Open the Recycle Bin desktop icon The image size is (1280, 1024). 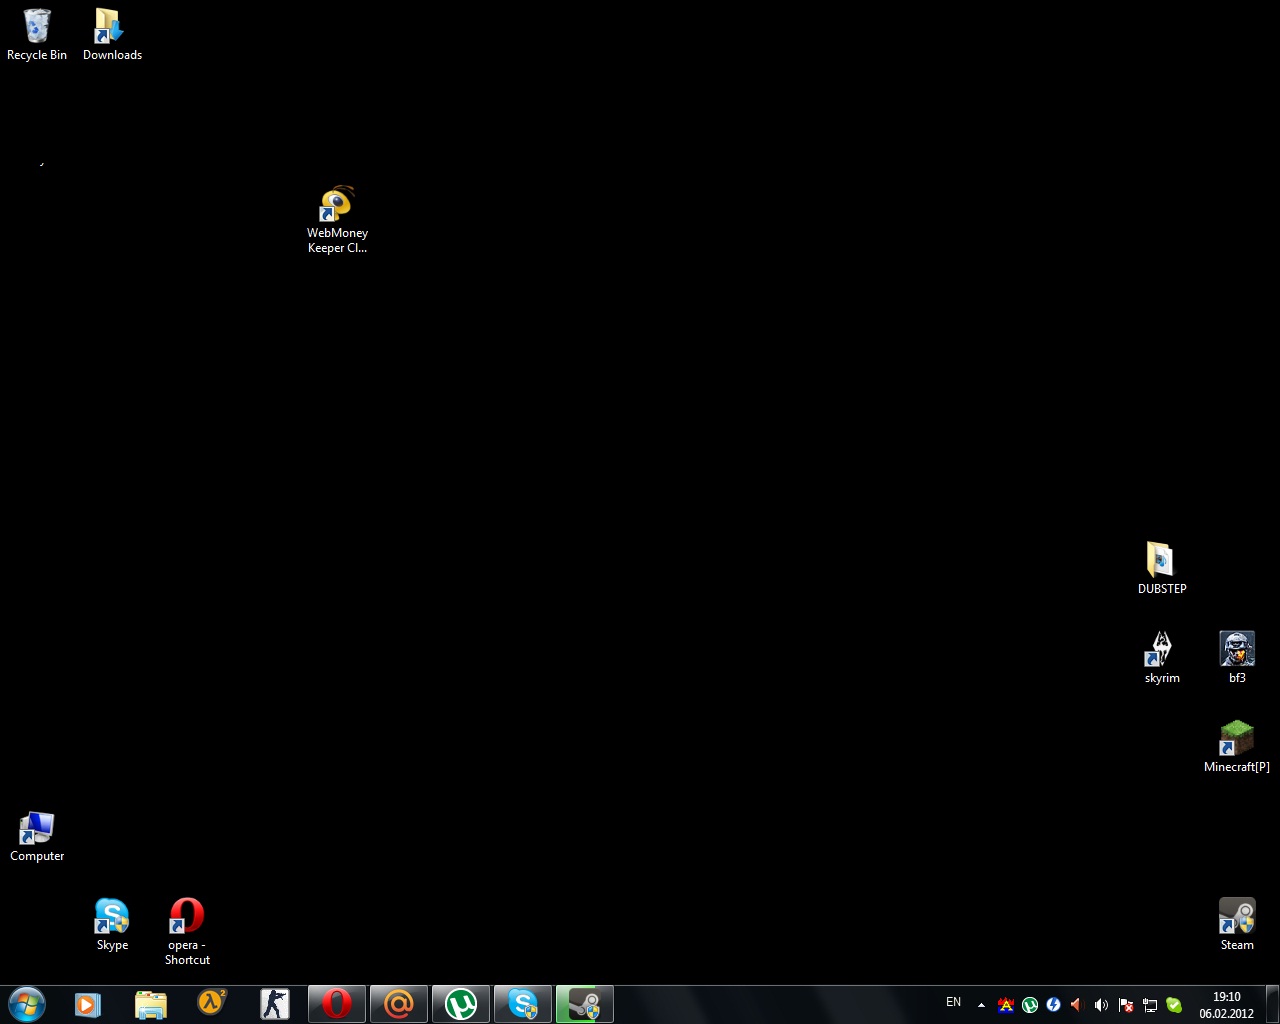(x=37, y=35)
